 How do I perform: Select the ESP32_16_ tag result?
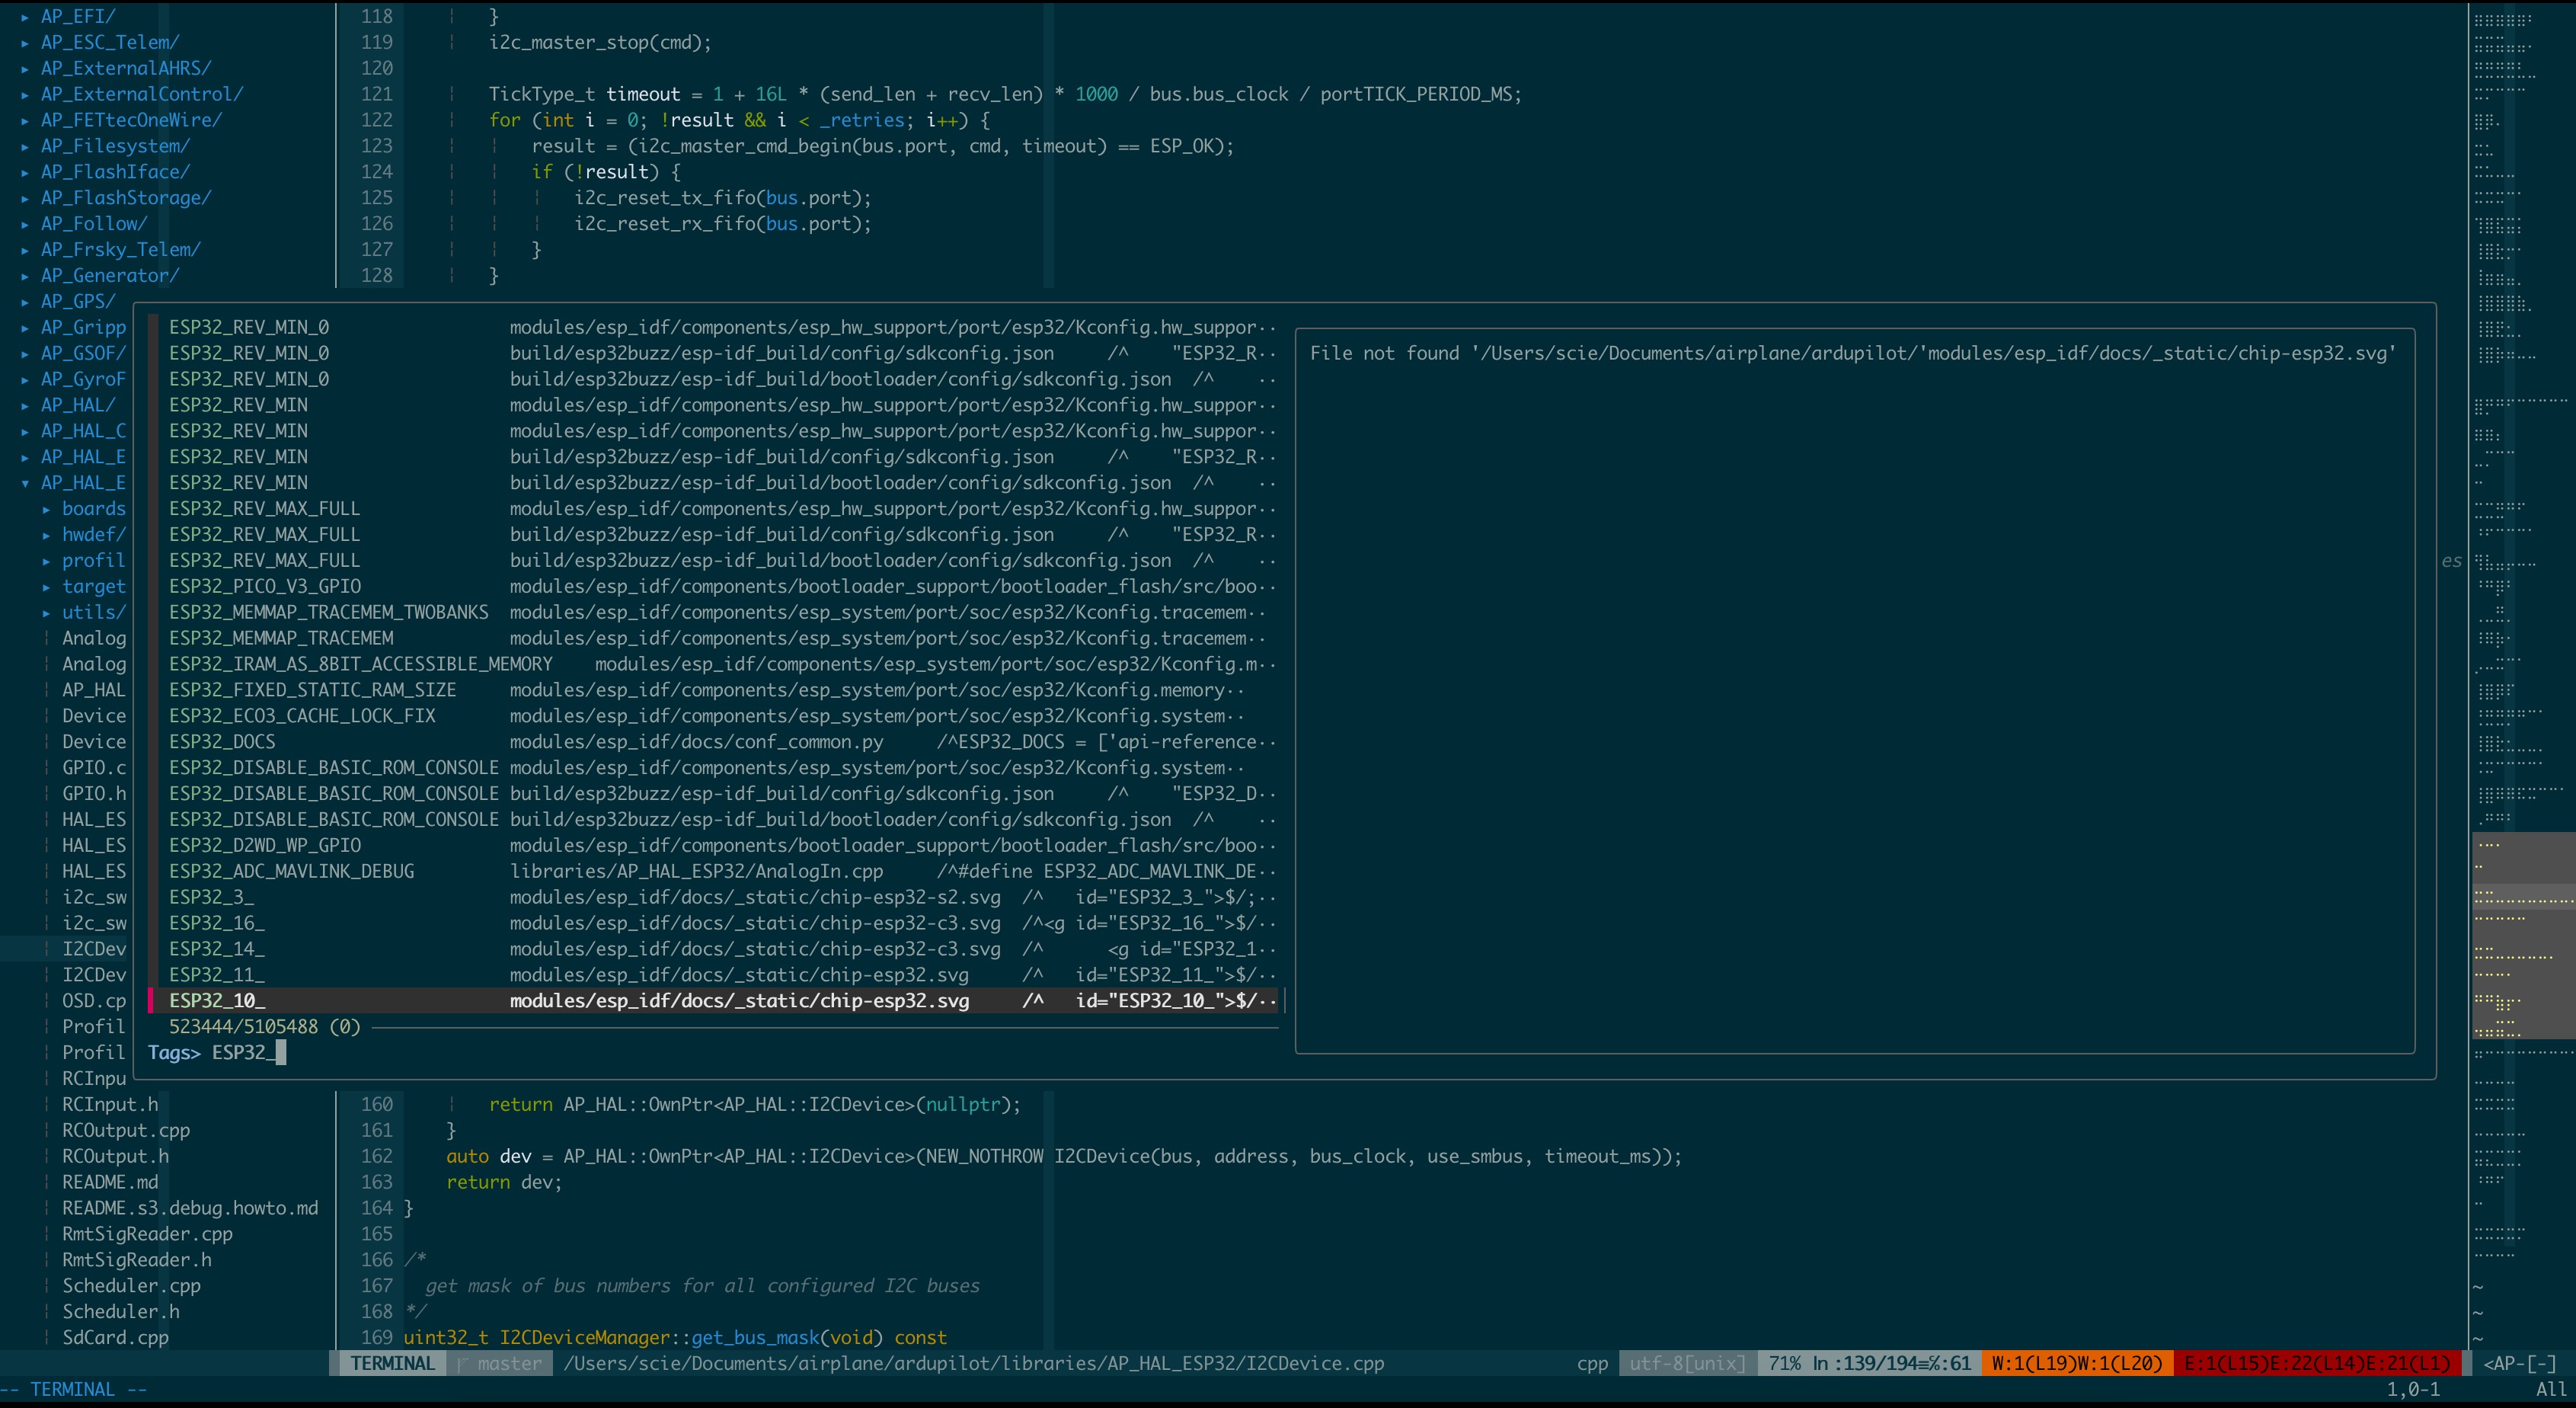pyautogui.click(x=714, y=923)
